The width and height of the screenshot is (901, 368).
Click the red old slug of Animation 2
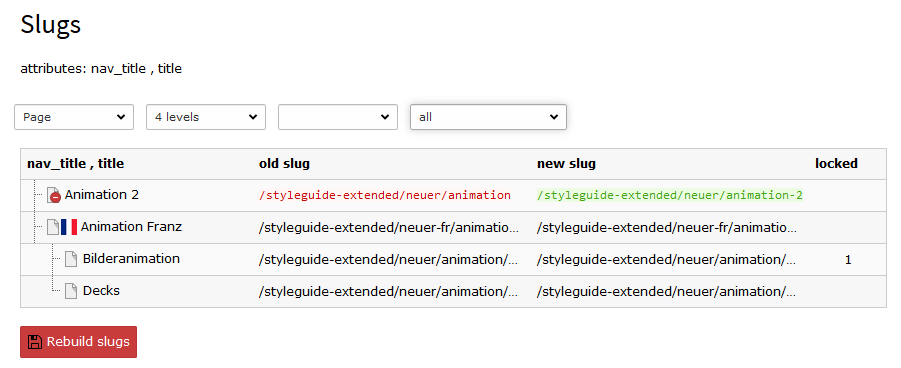pyautogui.click(x=385, y=196)
